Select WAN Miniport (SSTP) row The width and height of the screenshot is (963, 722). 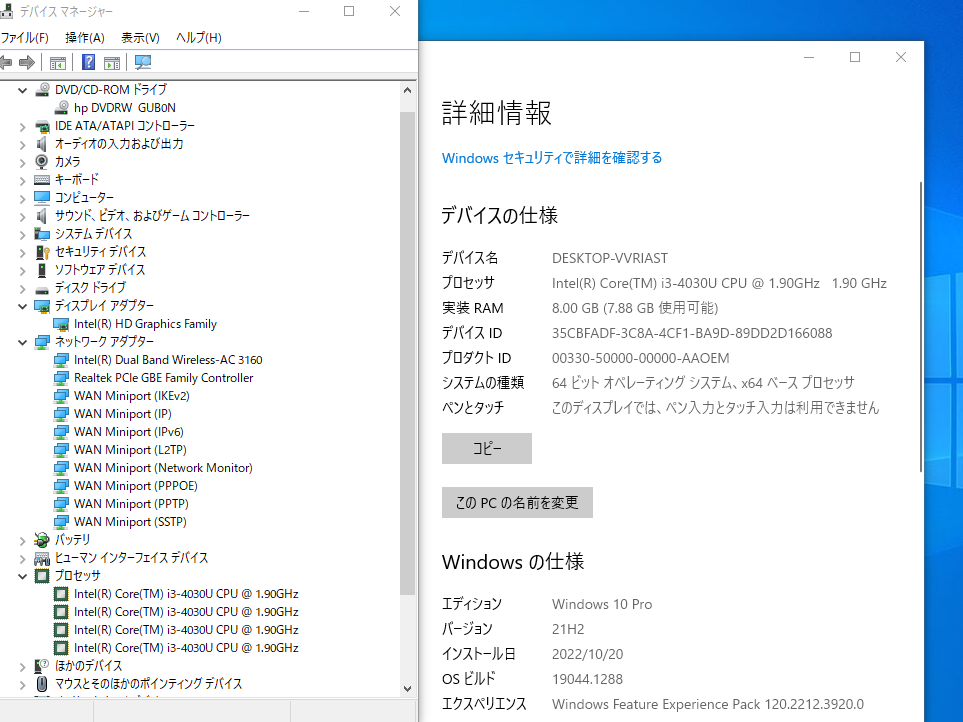pos(130,522)
